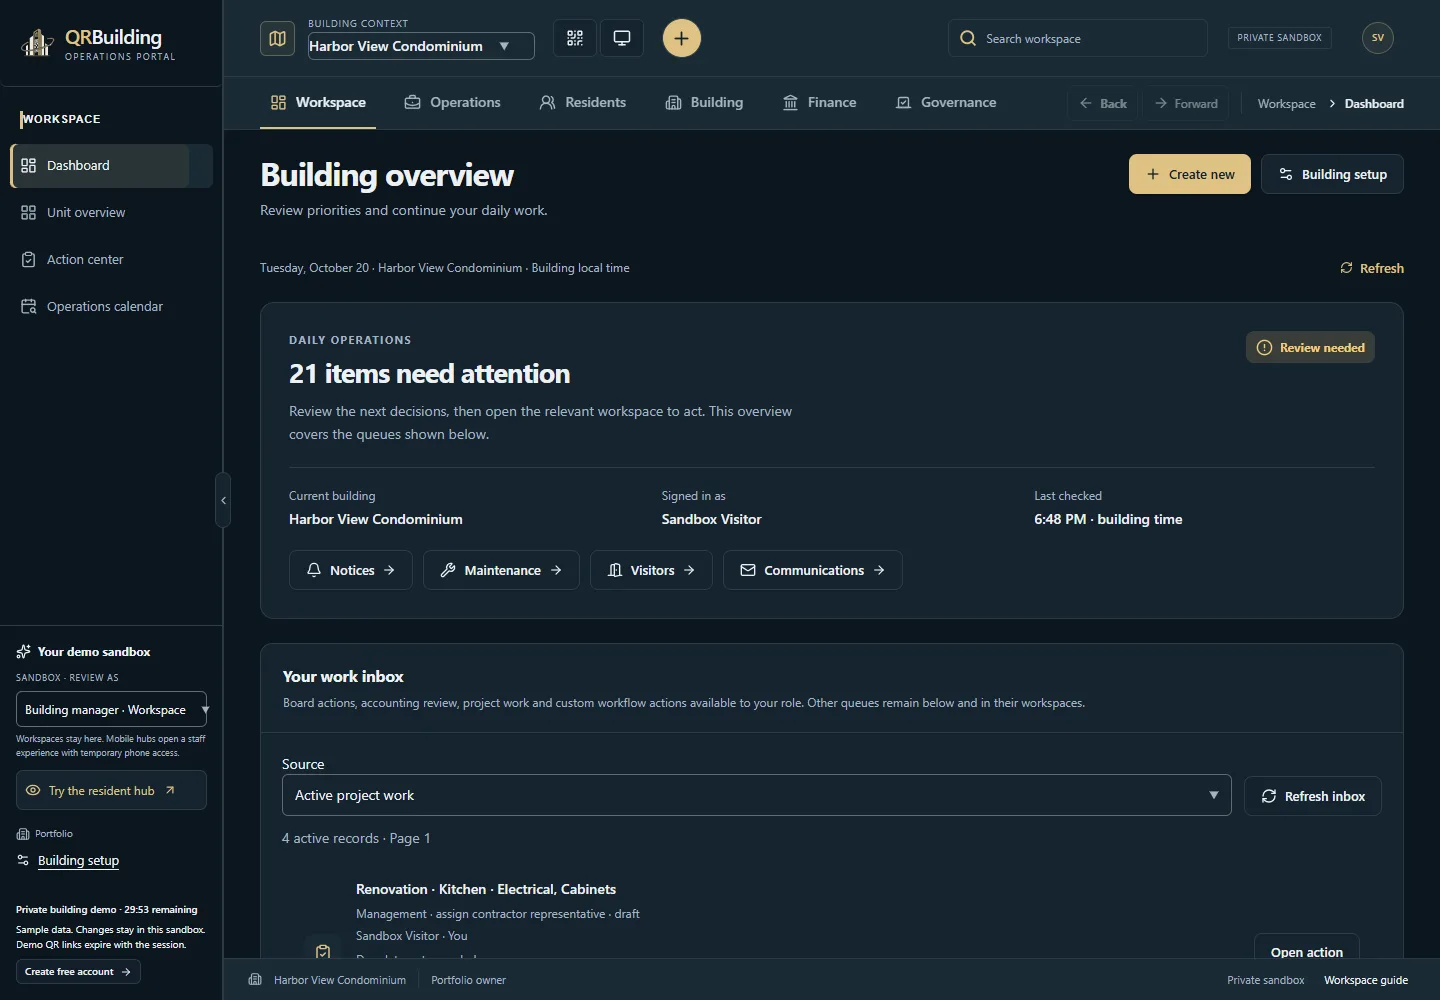
Task: Open the Communications shortcut
Action: (813, 570)
